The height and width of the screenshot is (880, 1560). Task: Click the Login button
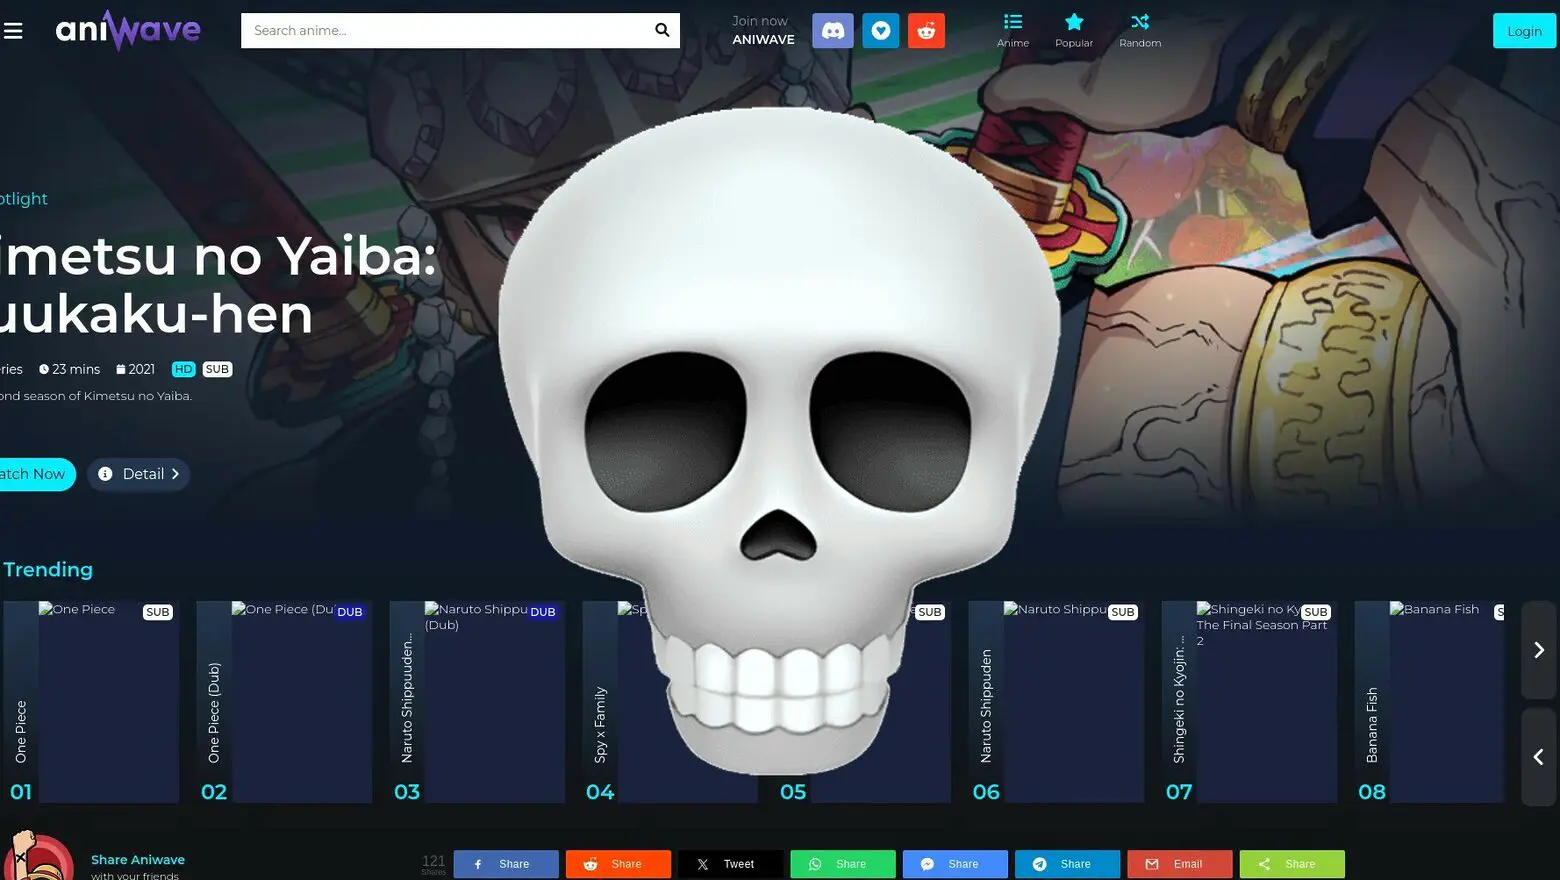coord(1524,31)
